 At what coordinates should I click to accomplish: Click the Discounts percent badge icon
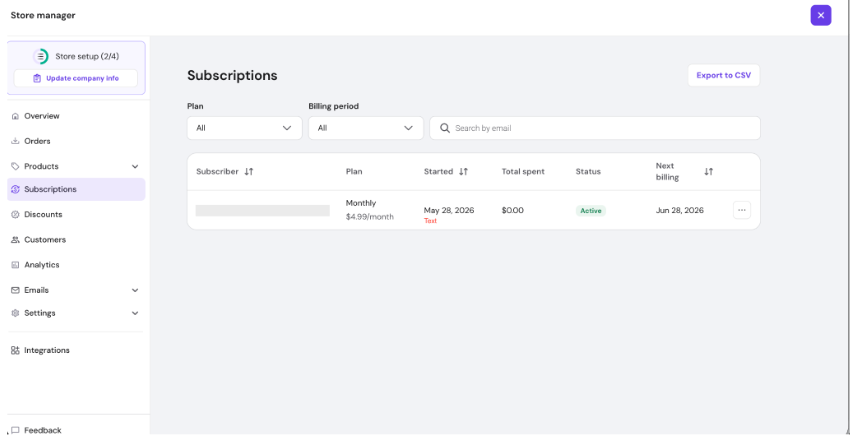(15, 214)
